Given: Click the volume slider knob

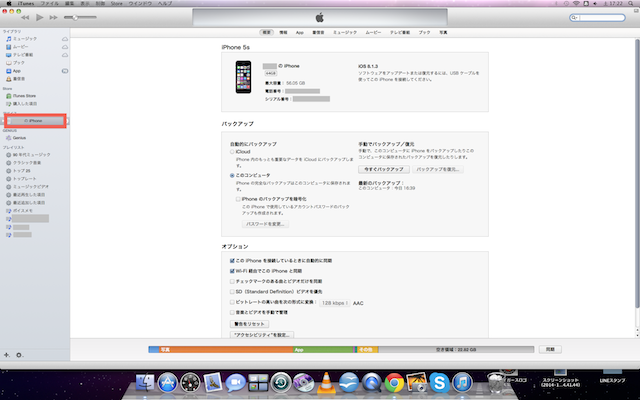Looking at the screenshot, I should pyautogui.click(x=76, y=18).
